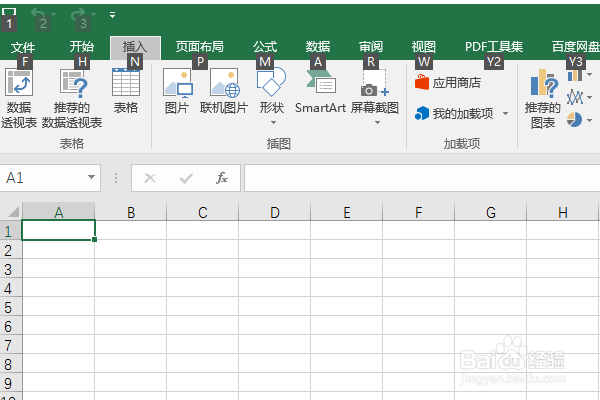
Task: Expand the 形状 dropdown arrow
Action: coord(273,122)
